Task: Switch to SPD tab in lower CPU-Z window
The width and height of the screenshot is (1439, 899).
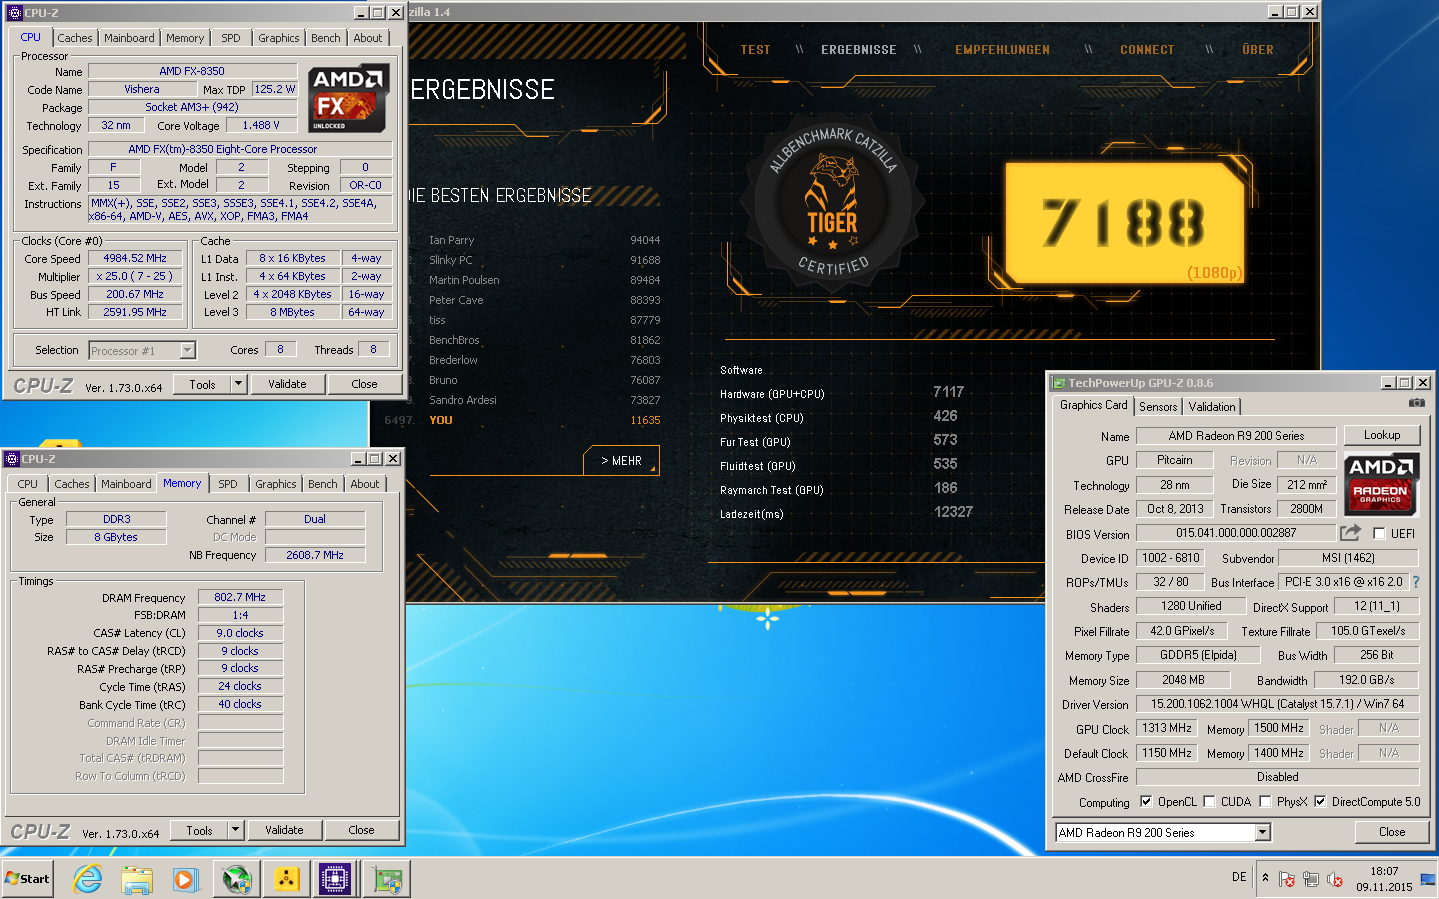Action: (x=228, y=484)
